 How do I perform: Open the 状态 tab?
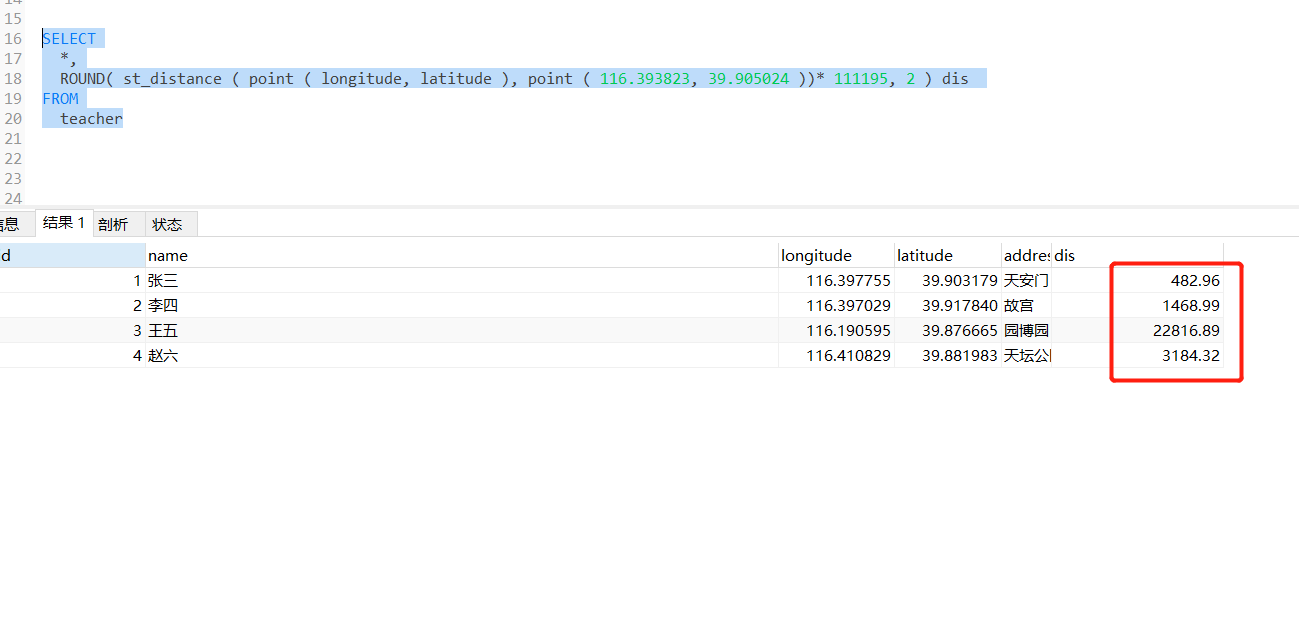[x=167, y=224]
